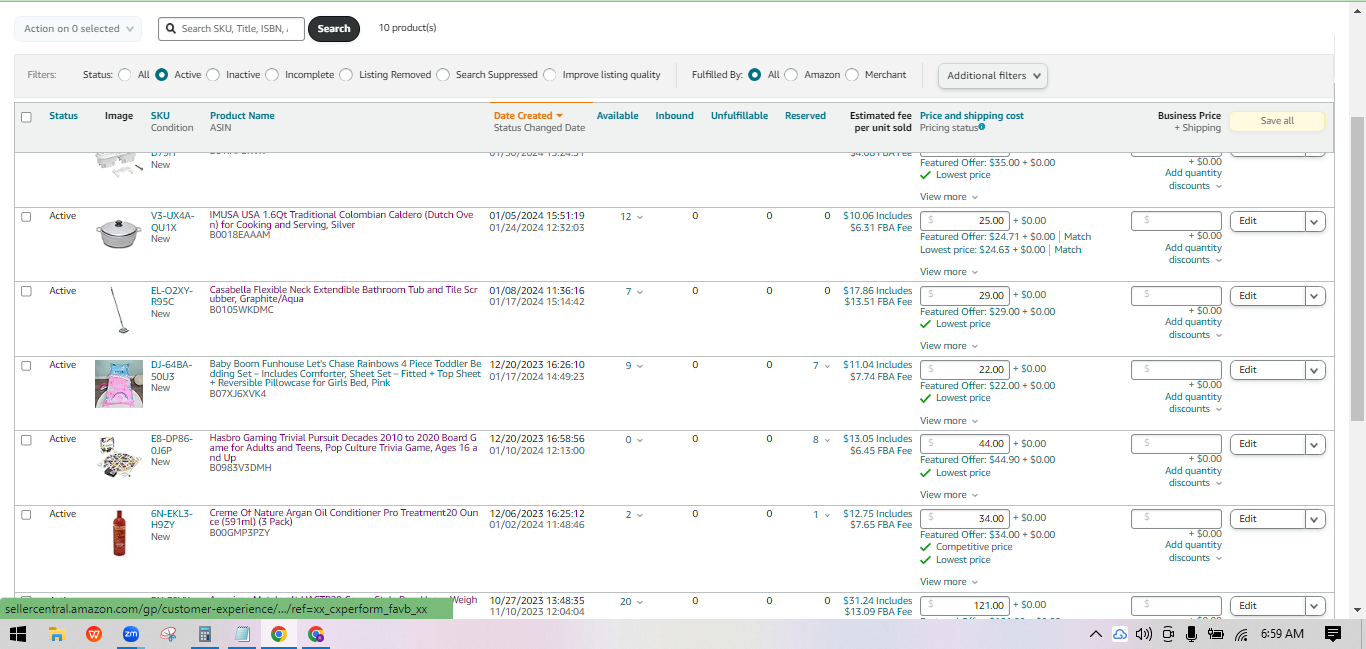Open the Casabella scrubber product thumbnail

(x=117, y=310)
